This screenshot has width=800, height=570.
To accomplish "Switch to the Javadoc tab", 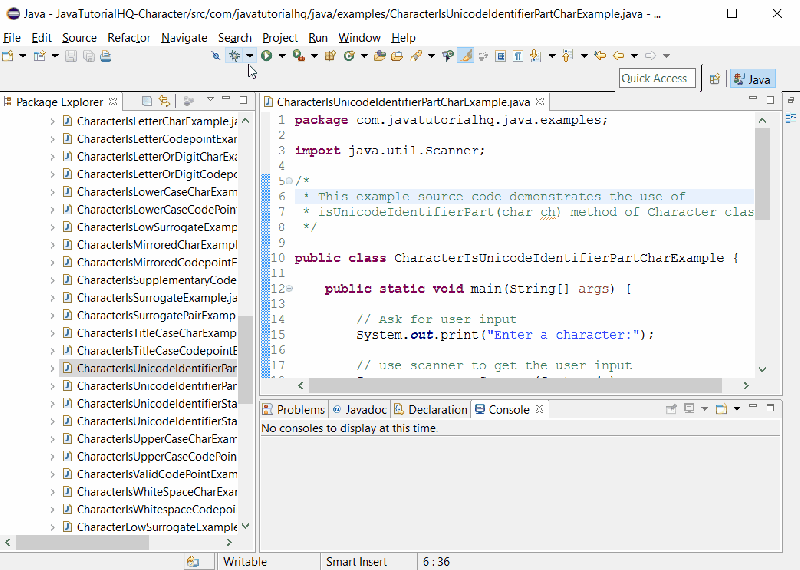I will pos(360,409).
